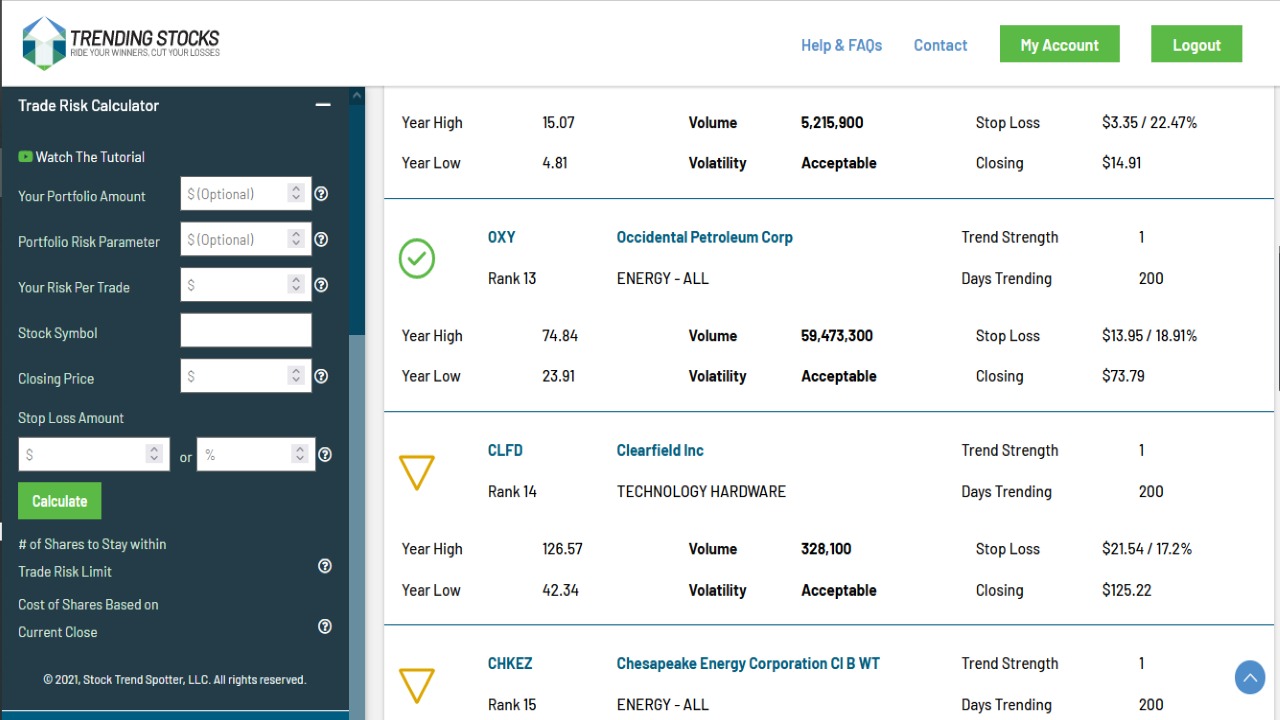Show help for Cost of Shares

click(x=325, y=627)
